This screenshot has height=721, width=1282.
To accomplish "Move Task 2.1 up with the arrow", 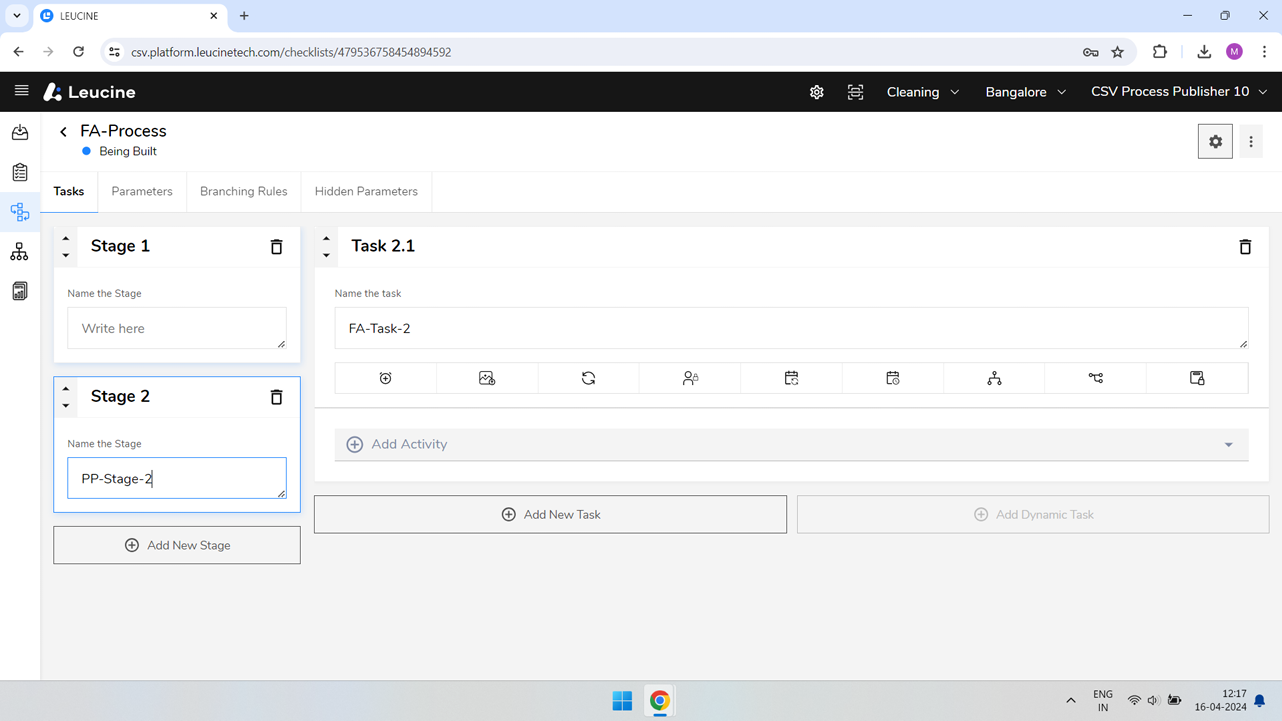I will point(326,239).
